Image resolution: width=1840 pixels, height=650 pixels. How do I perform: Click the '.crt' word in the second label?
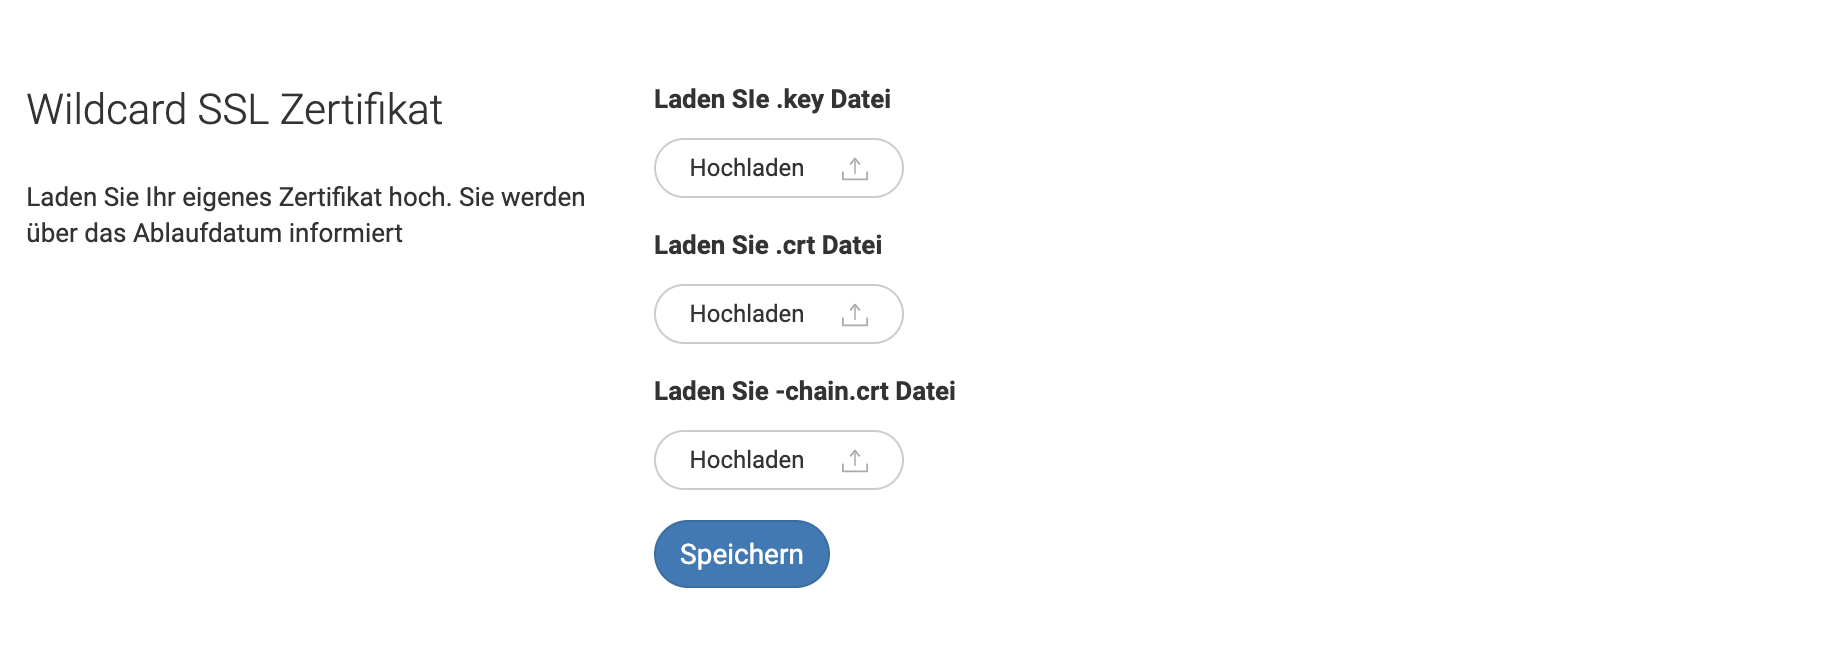click(x=795, y=245)
